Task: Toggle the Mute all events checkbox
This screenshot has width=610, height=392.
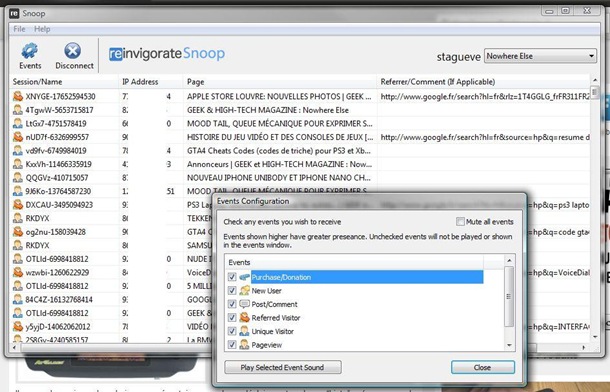Action: [460, 222]
